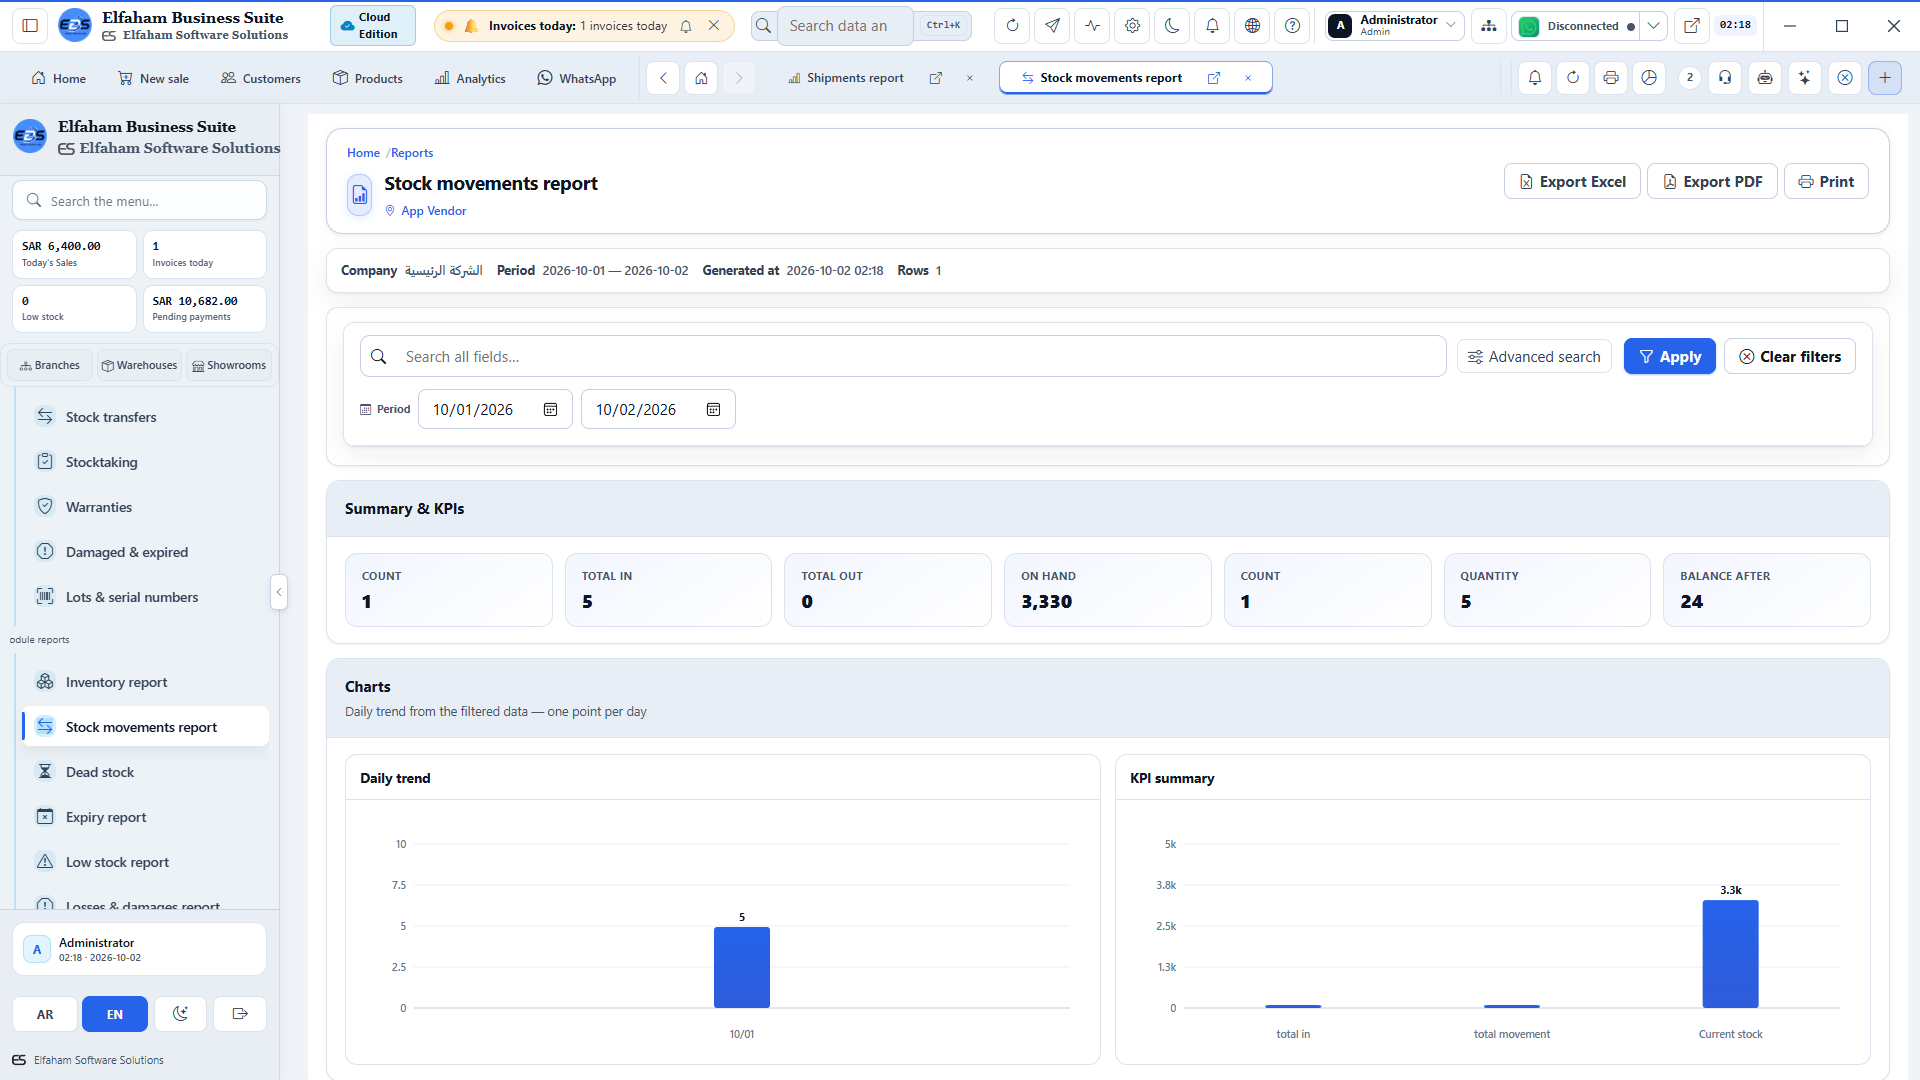Click the logout icon in sidebar footer
This screenshot has height=1080, width=1920.
click(240, 1014)
